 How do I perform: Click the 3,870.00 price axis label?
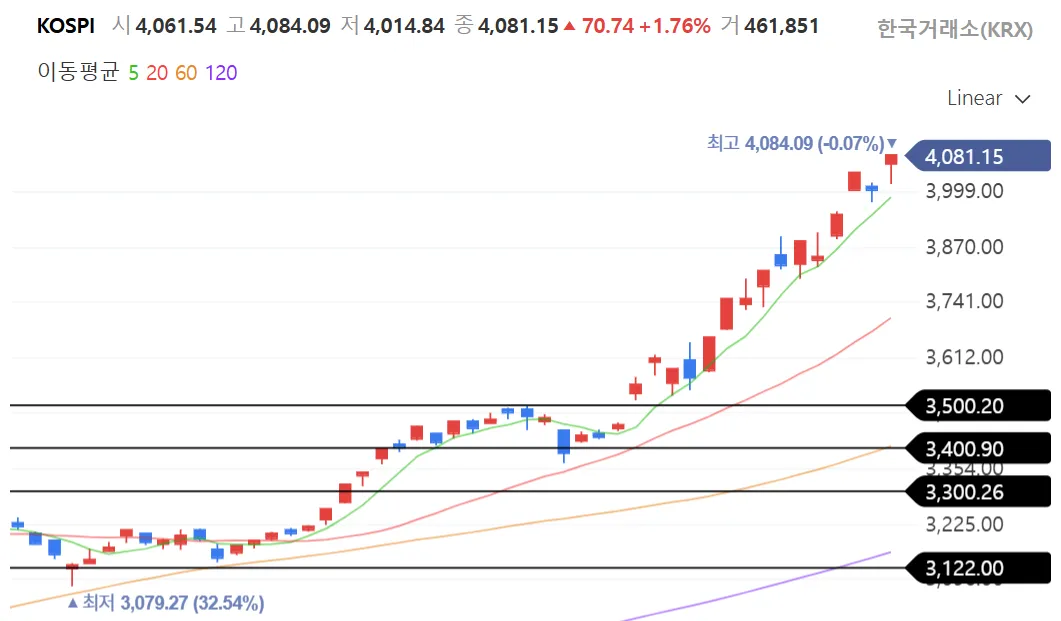pos(964,246)
